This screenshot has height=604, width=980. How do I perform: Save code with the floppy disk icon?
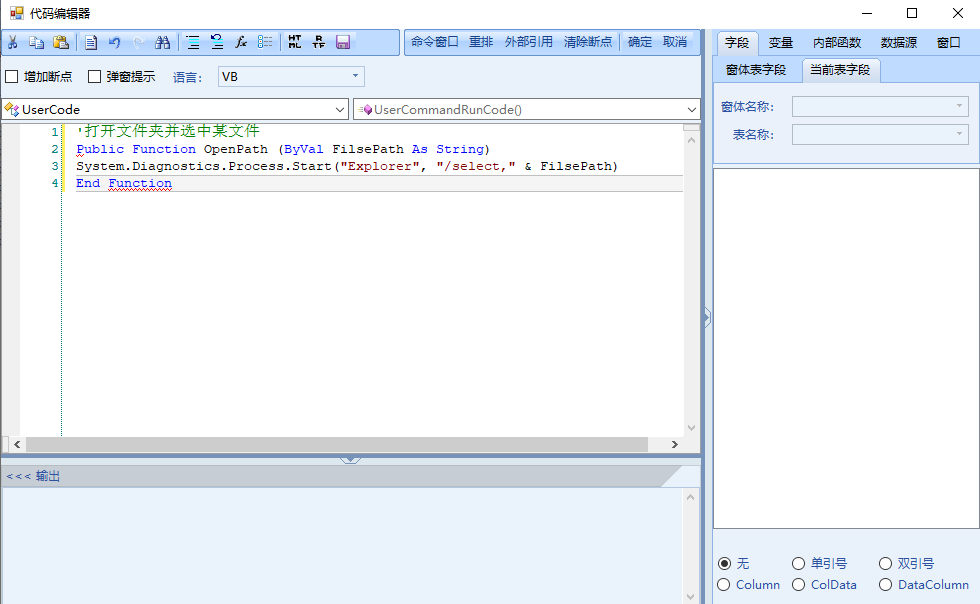coord(342,43)
